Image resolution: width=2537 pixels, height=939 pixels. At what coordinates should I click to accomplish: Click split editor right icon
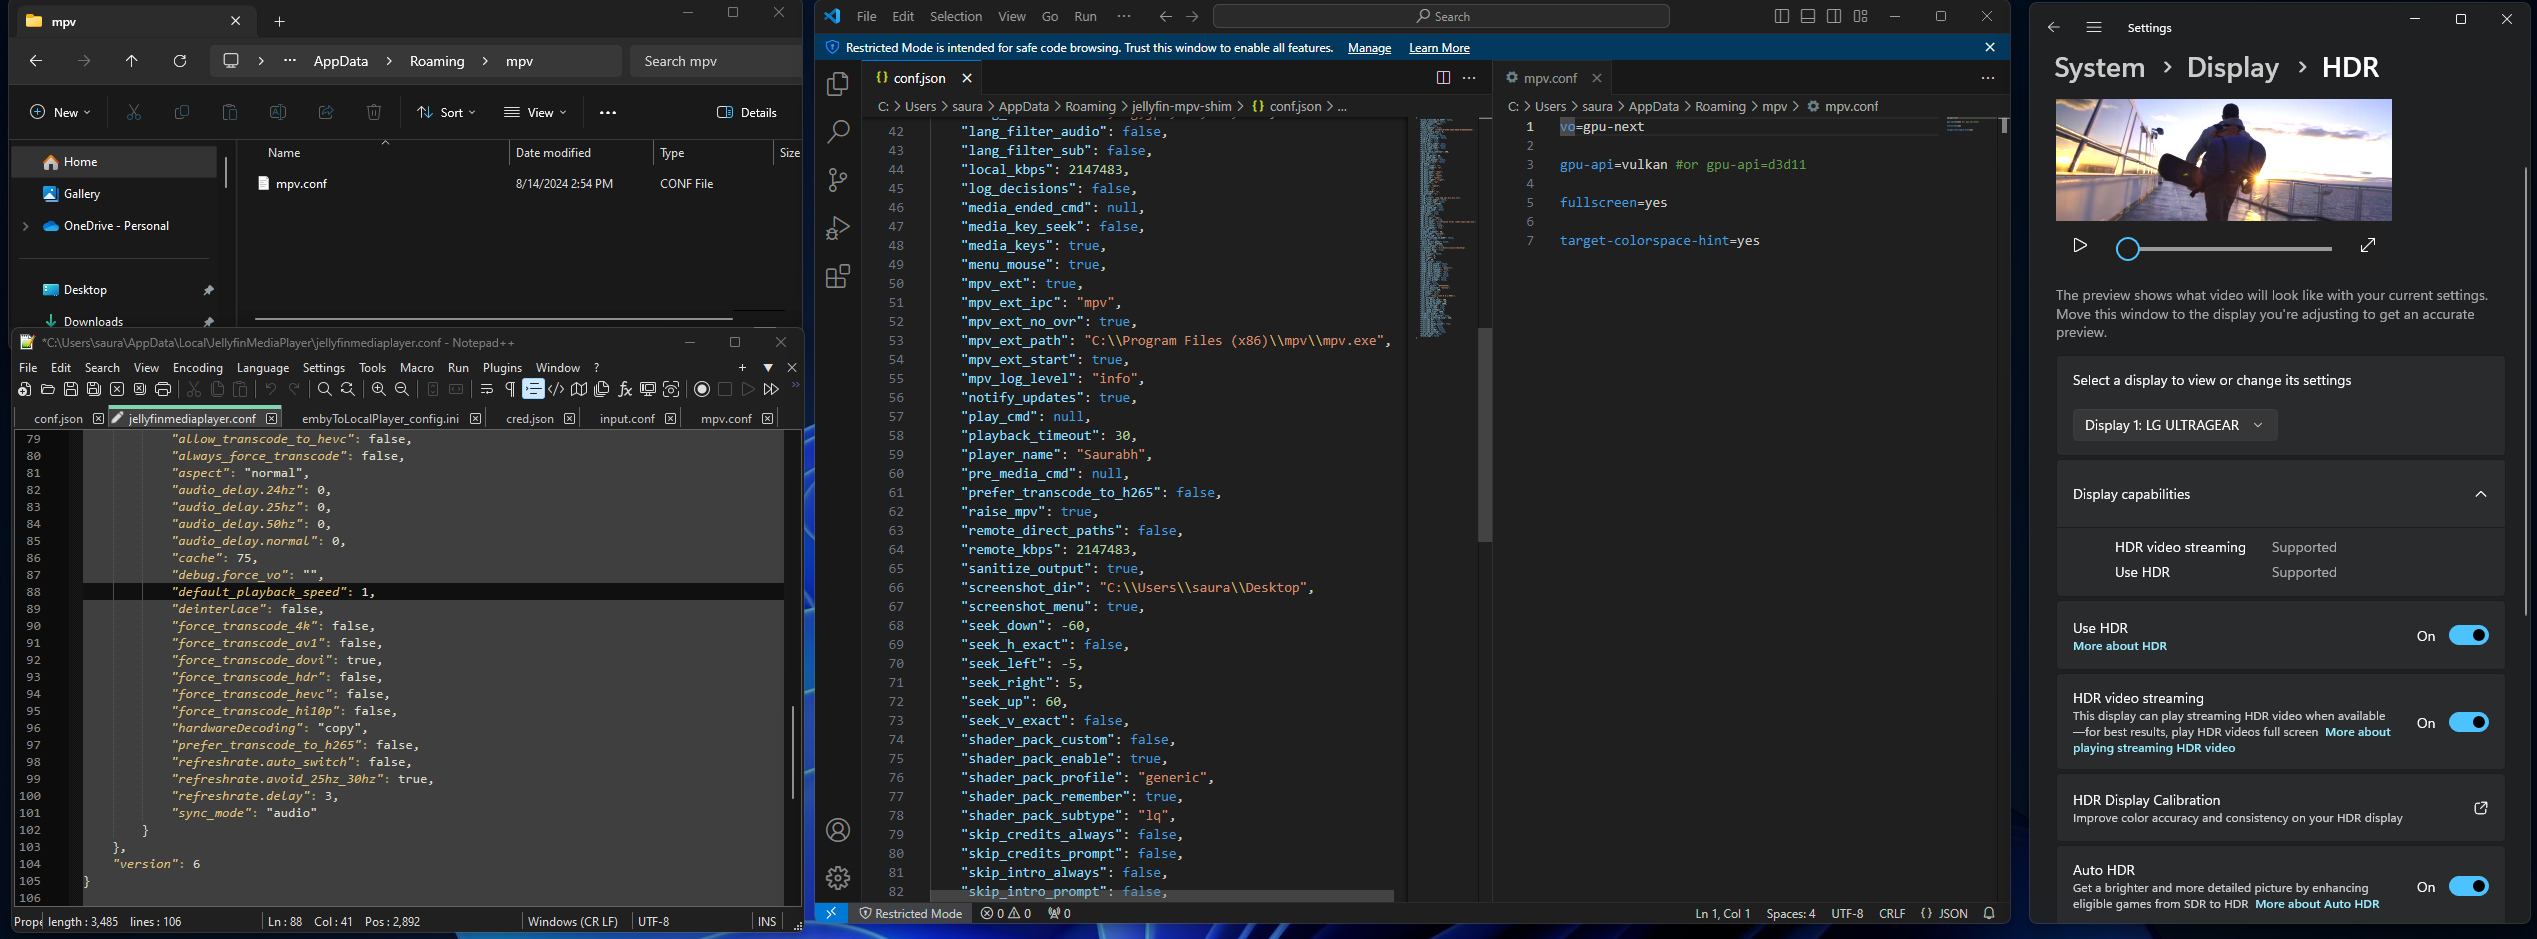pyautogui.click(x=1443, y=78)
